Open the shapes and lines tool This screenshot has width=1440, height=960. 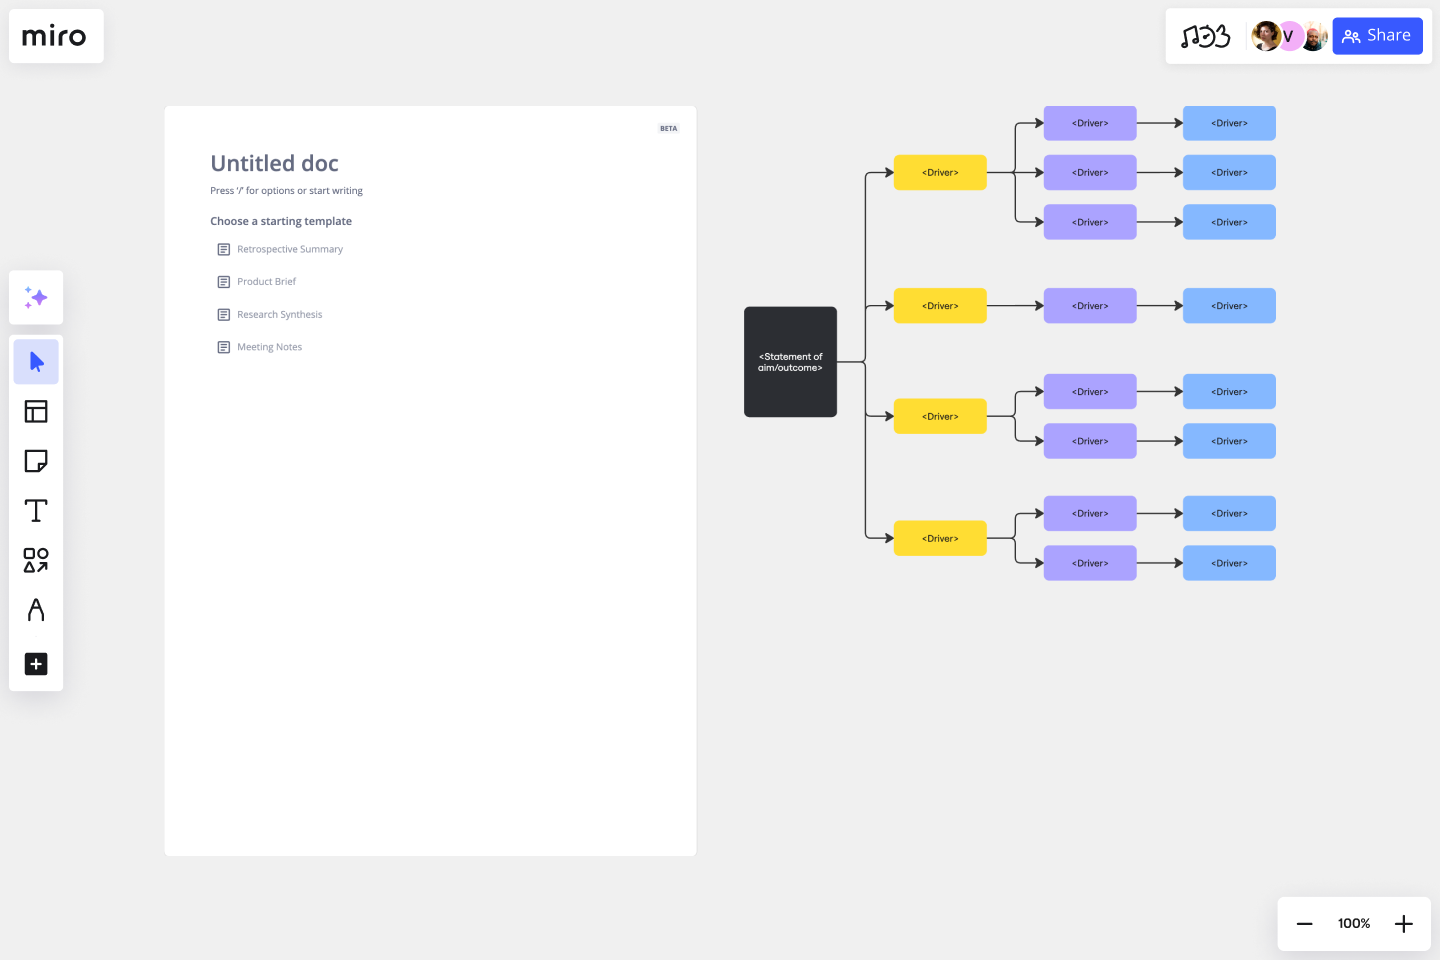pos(36,560)
